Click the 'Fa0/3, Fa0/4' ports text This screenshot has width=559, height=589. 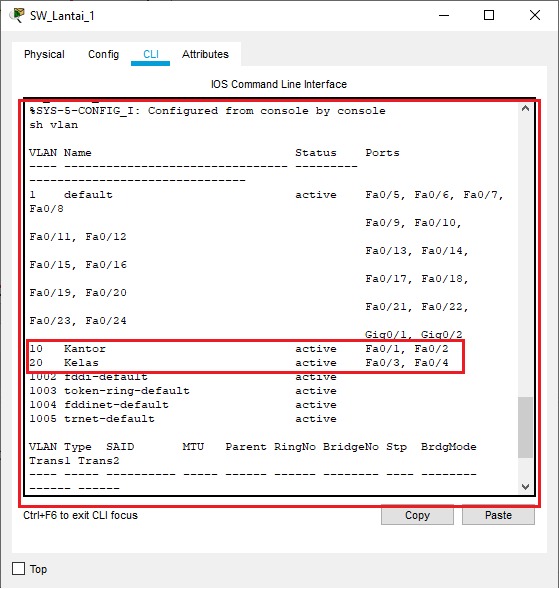[407, 362]
